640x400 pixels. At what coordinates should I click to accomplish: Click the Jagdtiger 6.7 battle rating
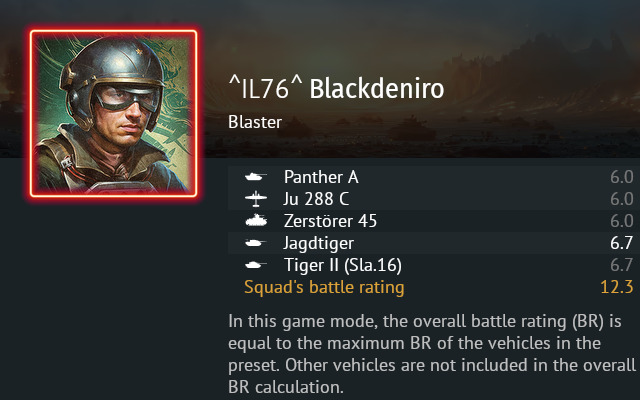[x=622, y=243]
